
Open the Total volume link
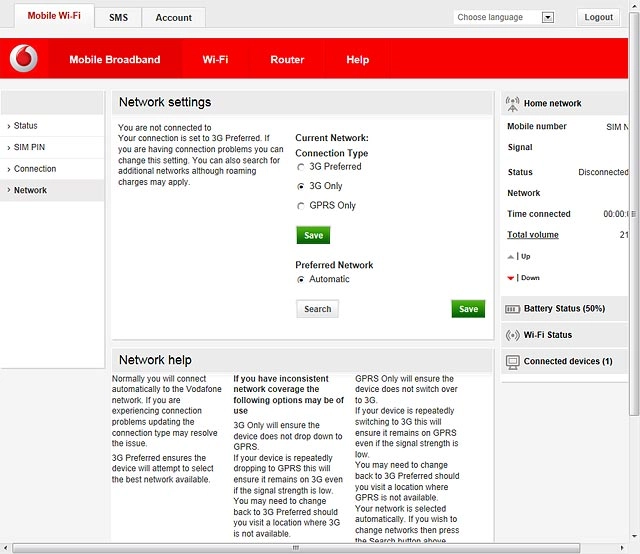(x=533, y=235)
